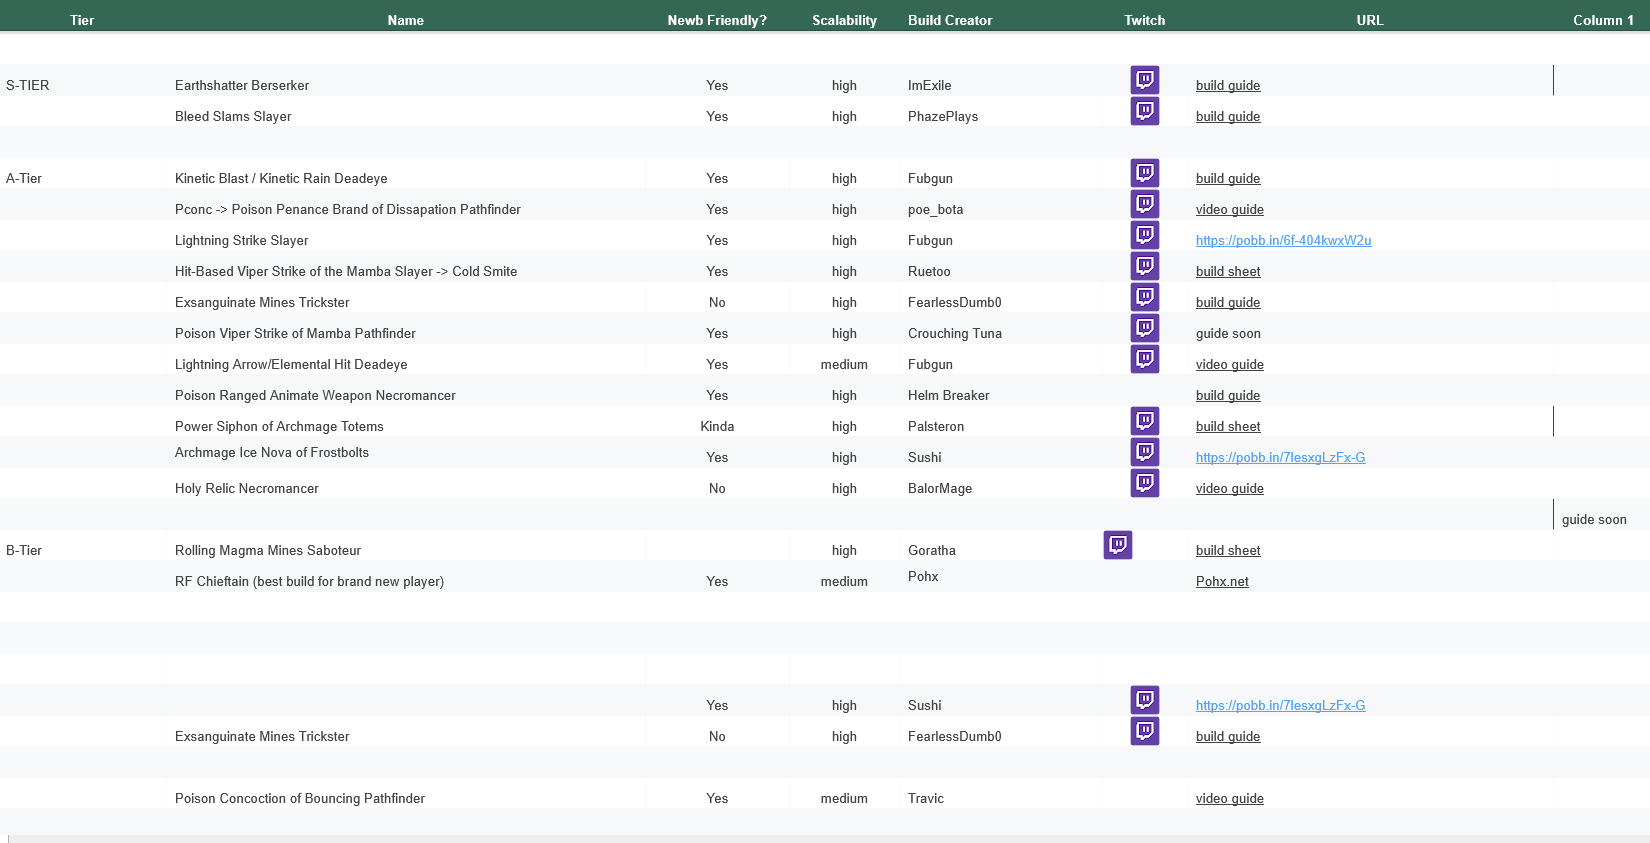Visit the Pohx.net link
This screenshot has width=1650, height=843.
pos(1222,582)
